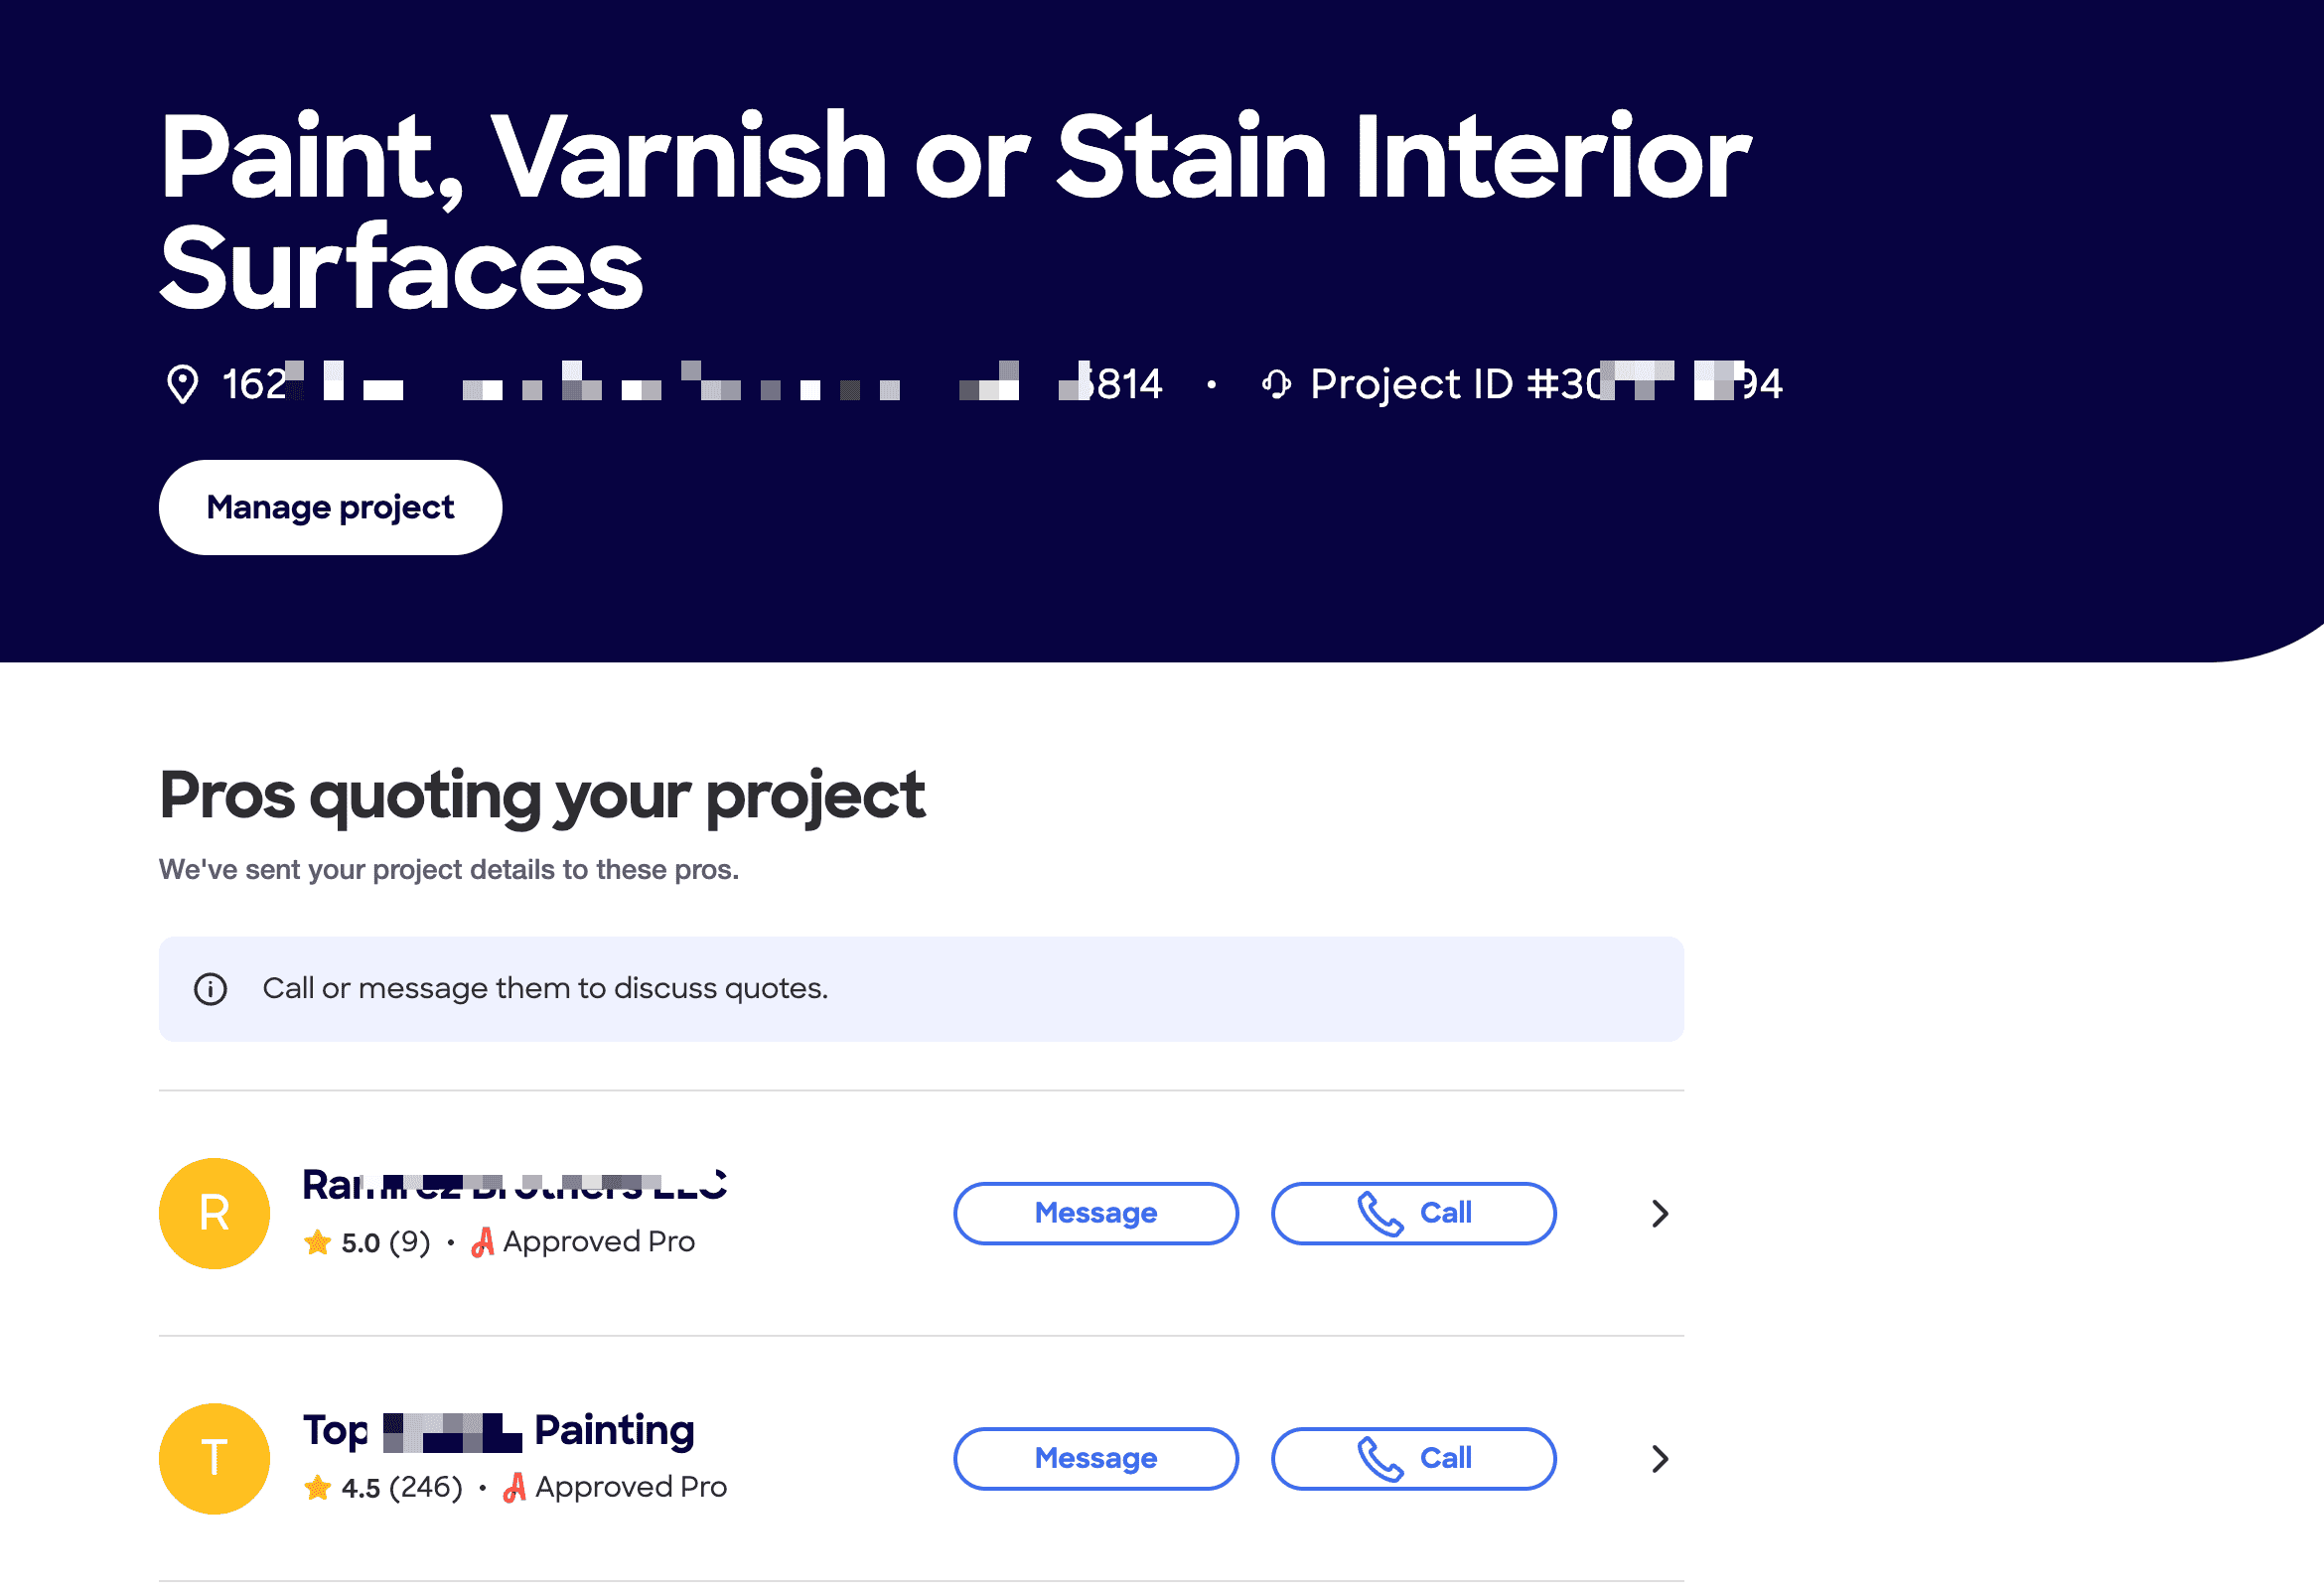Open the Brothers LLC pro name link

click(514, 1186)
